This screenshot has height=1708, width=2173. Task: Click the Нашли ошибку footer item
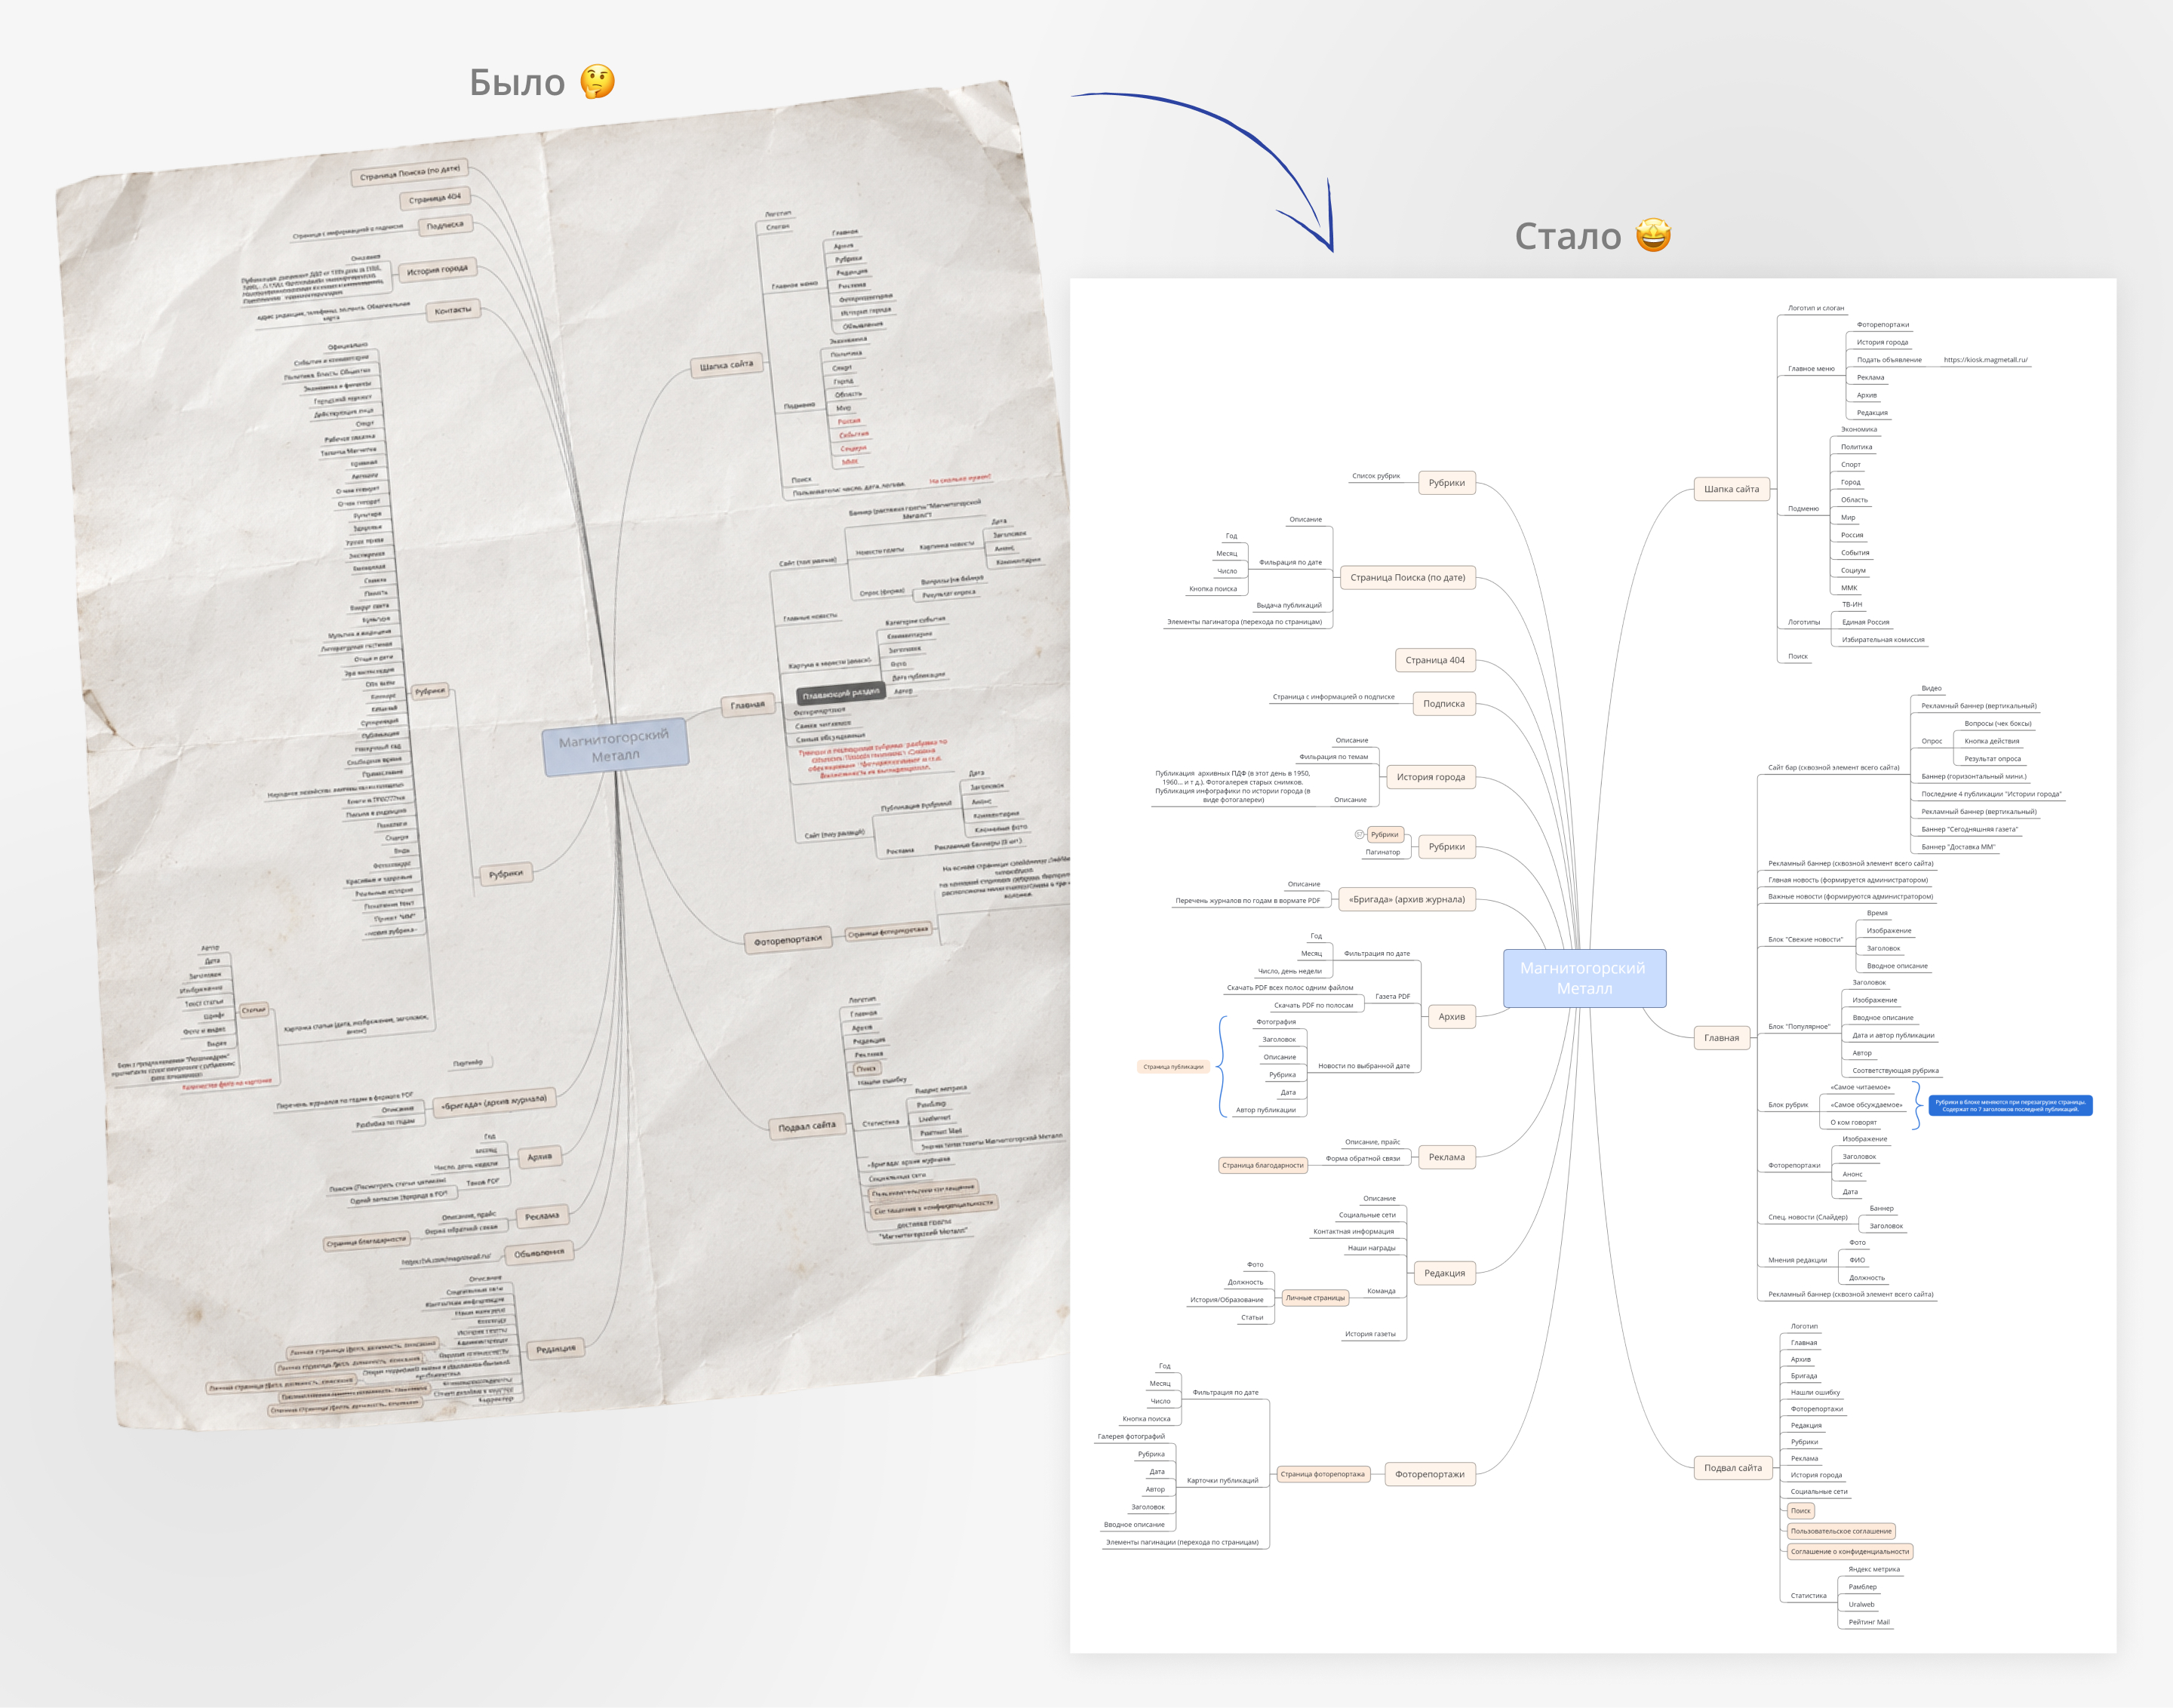tap(1814, 1392)
